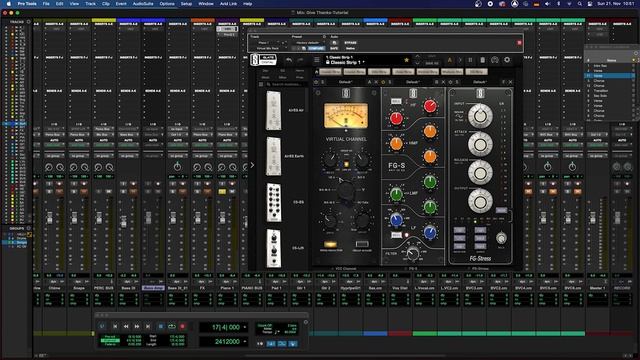Adjust blue LF frequency knob on FG-S
The height and width of the screenshot is (360, 640).
396,220
